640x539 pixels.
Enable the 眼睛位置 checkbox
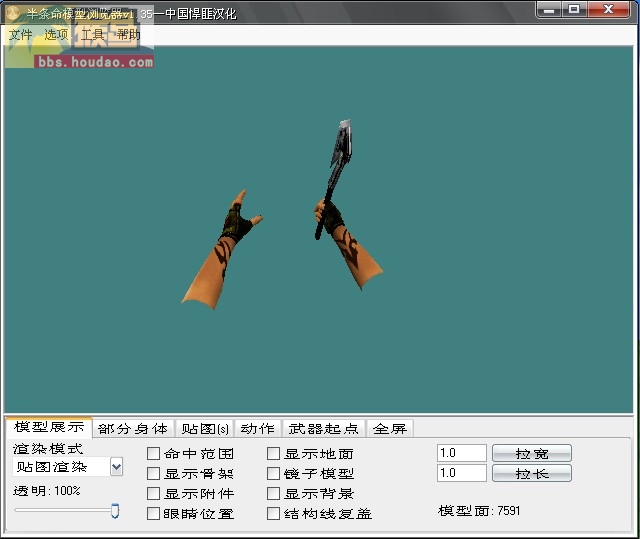pos(153,513)
